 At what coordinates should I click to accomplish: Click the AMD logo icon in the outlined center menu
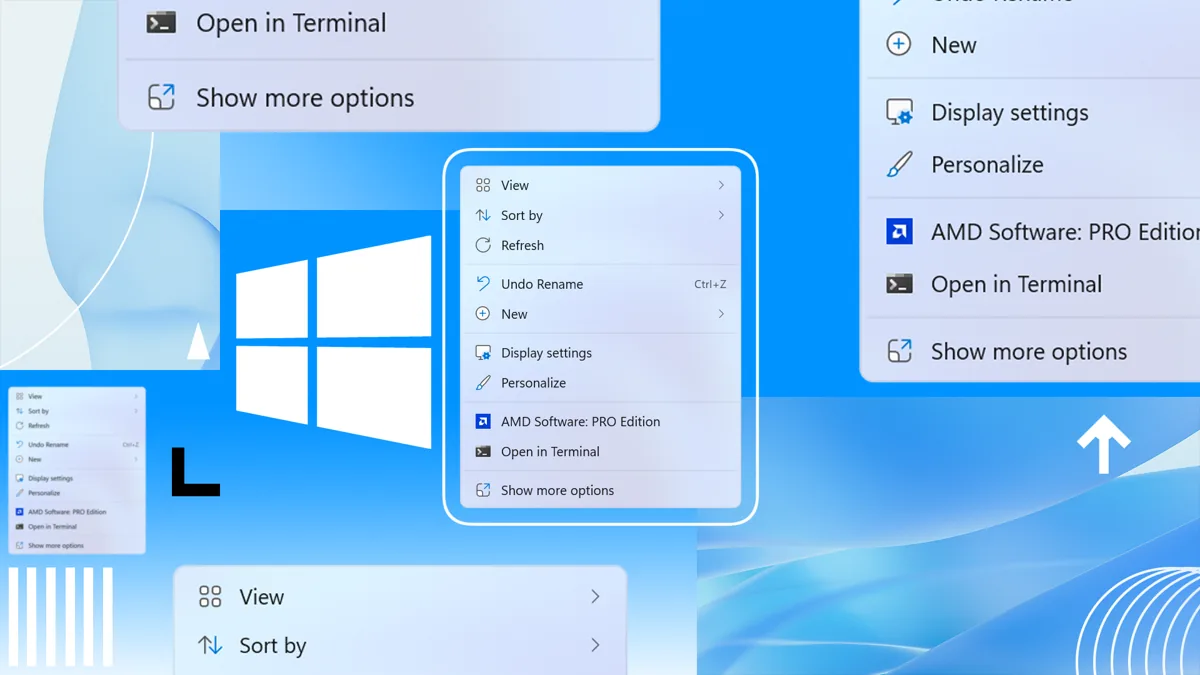[x=483, y=422]
